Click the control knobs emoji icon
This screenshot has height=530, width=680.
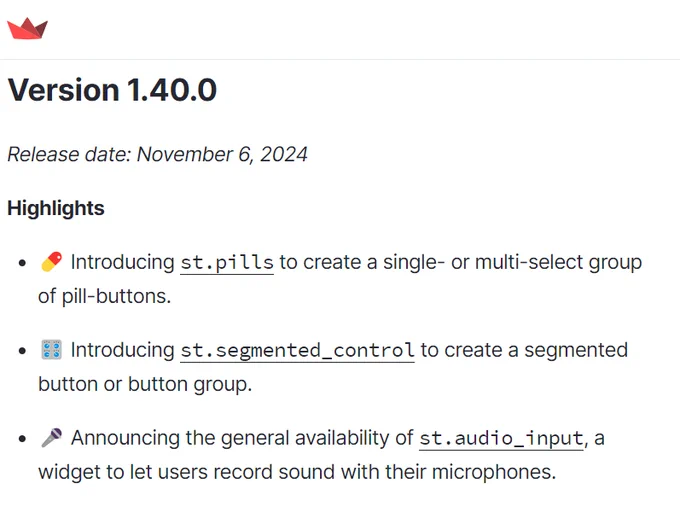[x=52, y=350]
